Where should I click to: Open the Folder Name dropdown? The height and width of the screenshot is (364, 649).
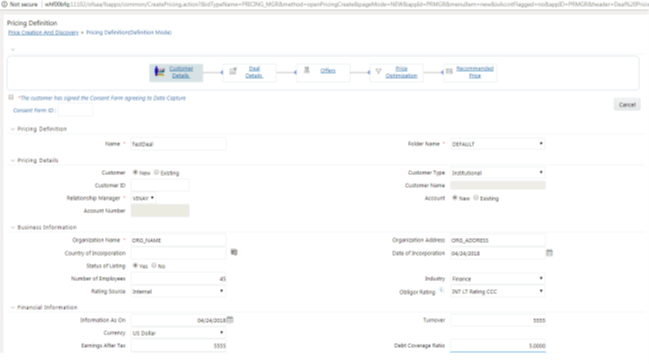pyautogui.click(x=498, y=144)
